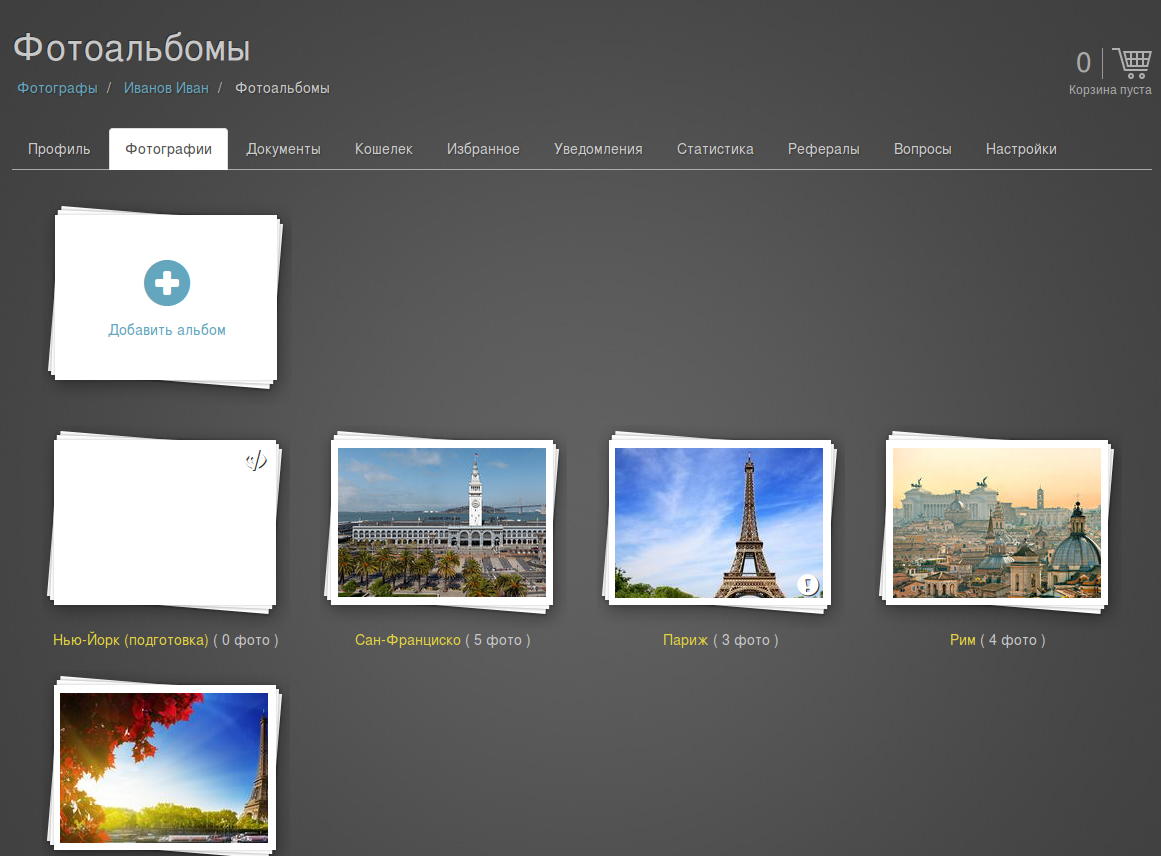Image resolution: width=1161 pixels, height=856 pixels.
Task: View the Статистика tab
Action: tap(715, 149)
